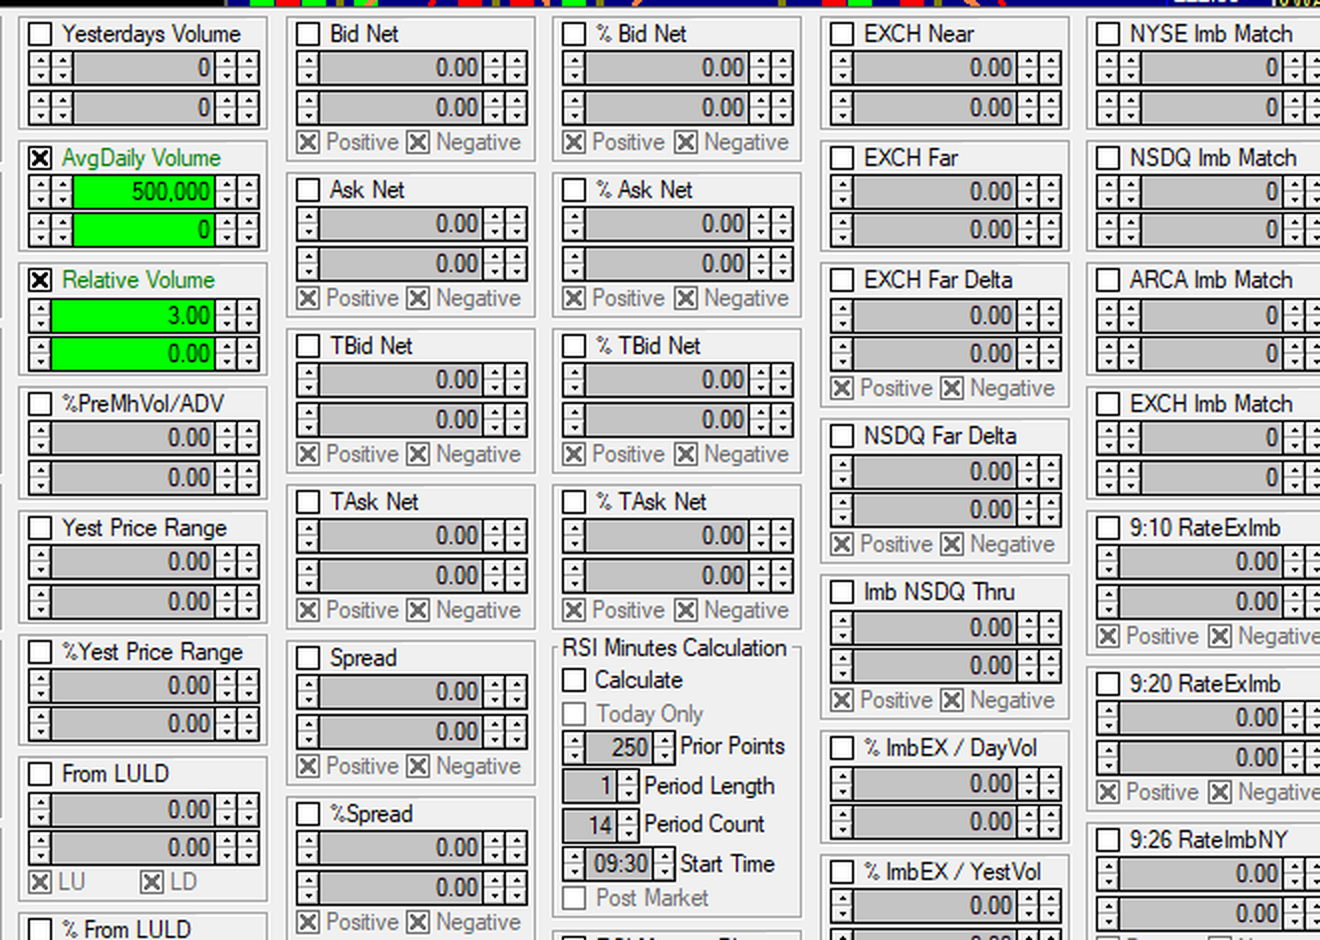Enable the TAsk Net checkbox
The image size is (1320, 940).
tap(308, 502)
